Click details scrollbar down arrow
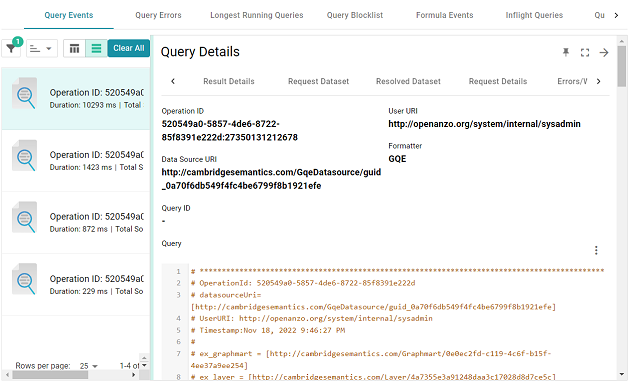This screenshot has height=384, width=630. 622,374
